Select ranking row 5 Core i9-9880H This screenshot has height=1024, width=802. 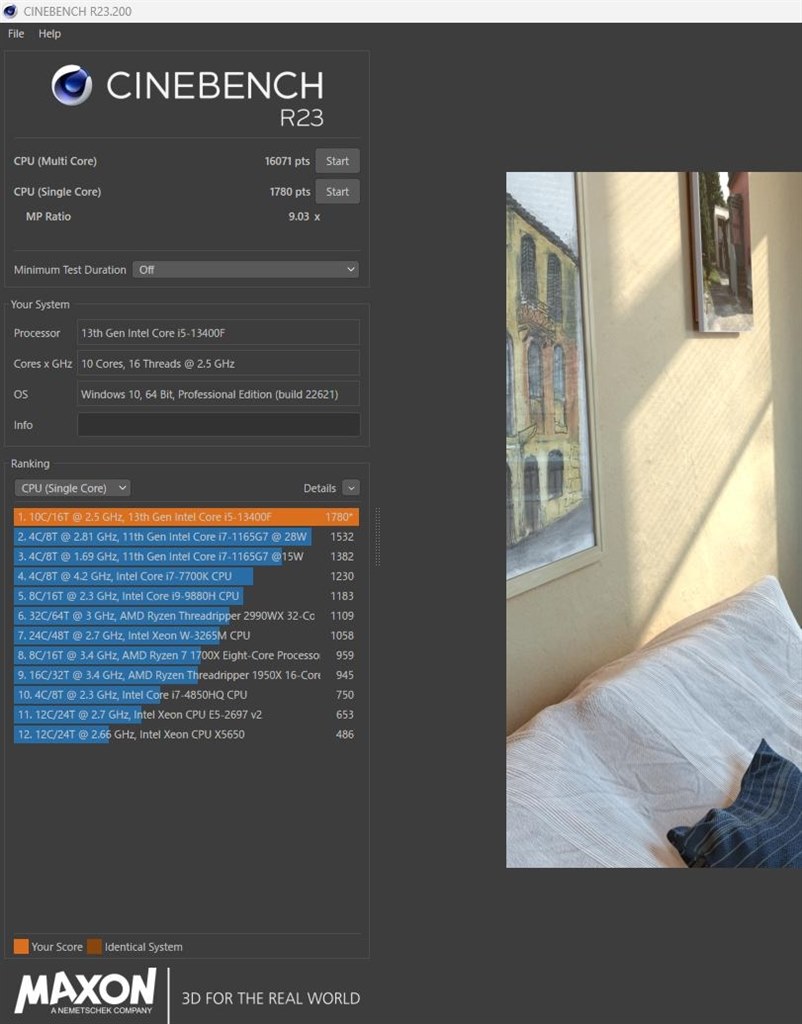coord(186,596)
